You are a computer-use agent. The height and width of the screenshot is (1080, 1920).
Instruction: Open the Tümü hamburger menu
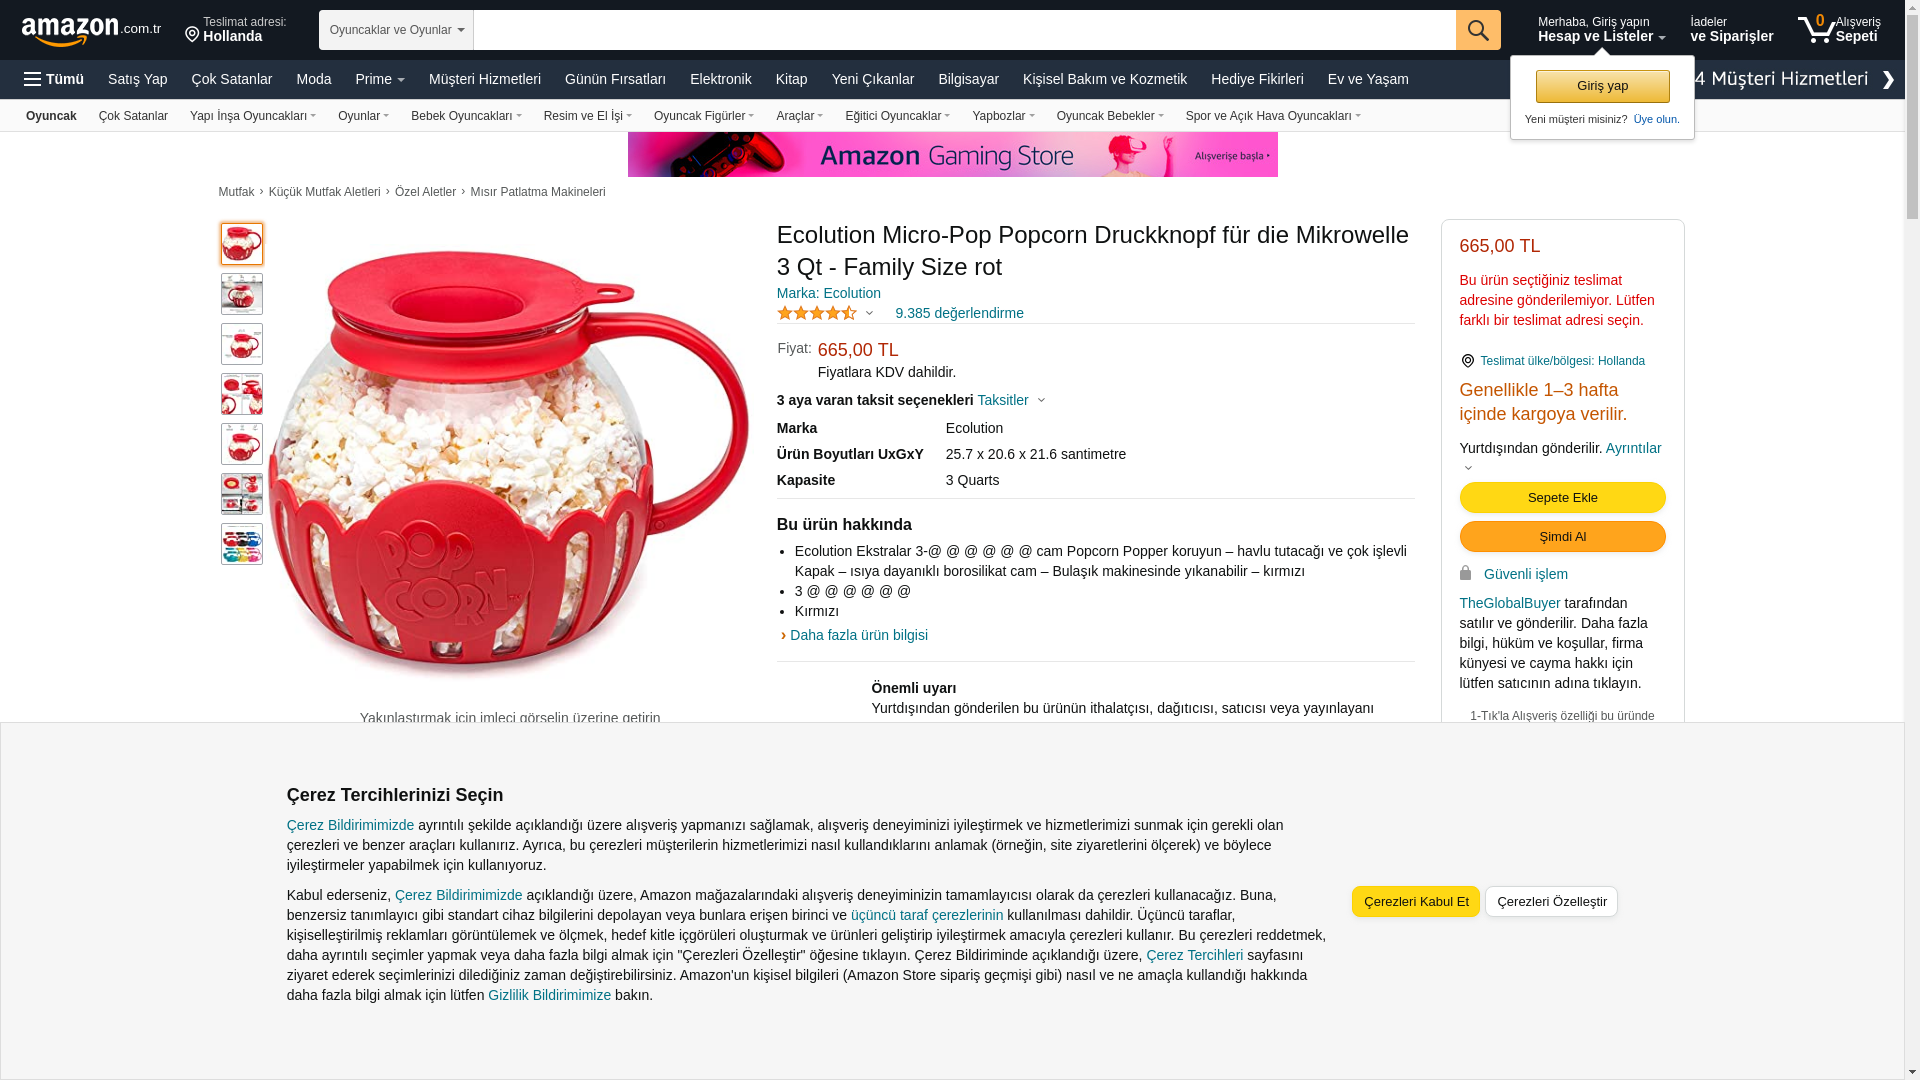pos(54,79)
